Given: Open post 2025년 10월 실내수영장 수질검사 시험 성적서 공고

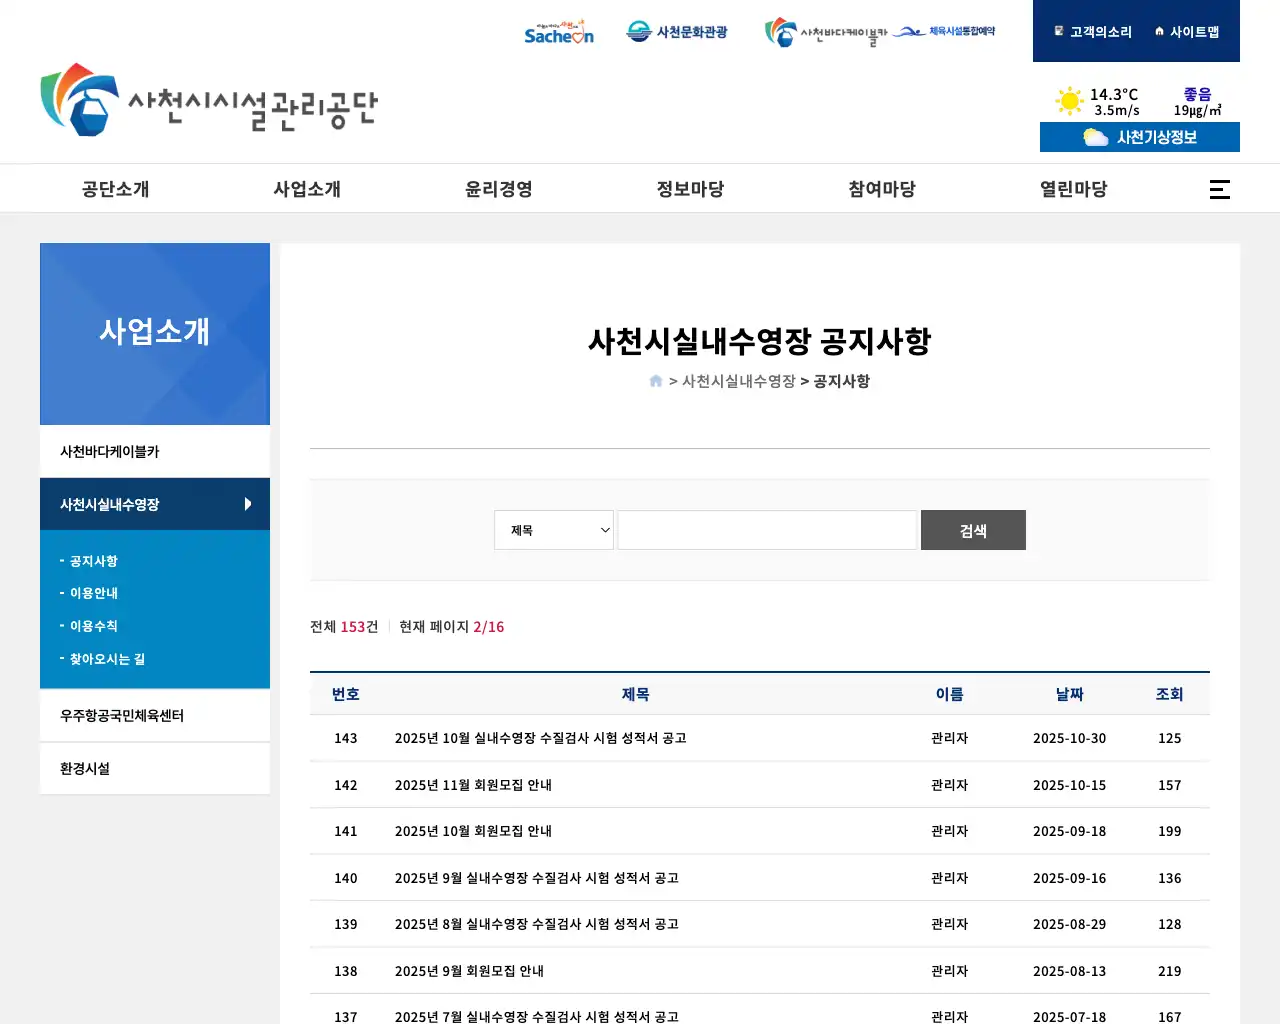Looking at the screenshot, I should point(541,738).
